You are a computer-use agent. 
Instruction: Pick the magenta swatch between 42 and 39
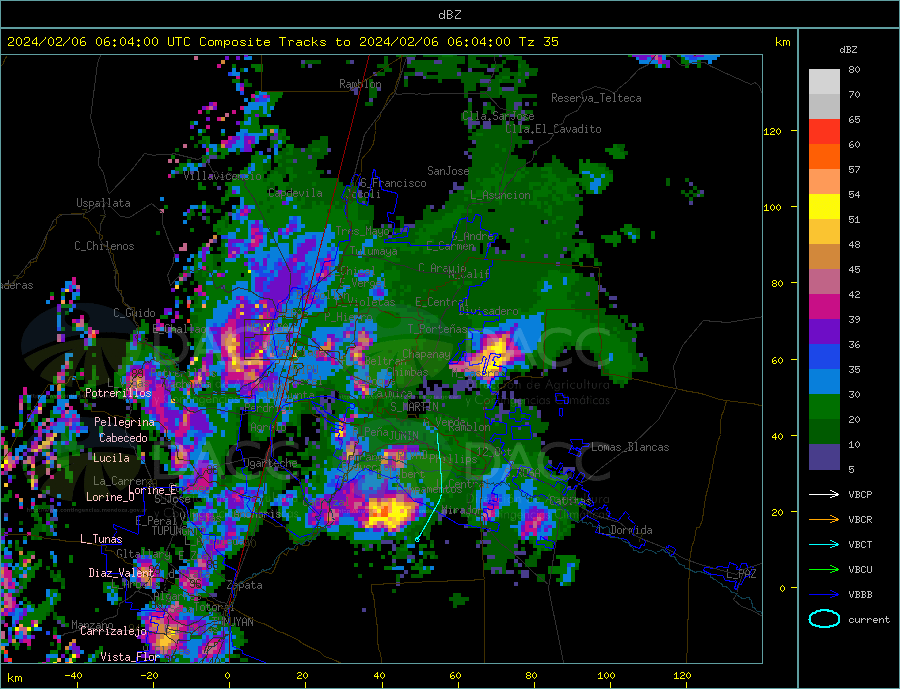pos(824,307)
